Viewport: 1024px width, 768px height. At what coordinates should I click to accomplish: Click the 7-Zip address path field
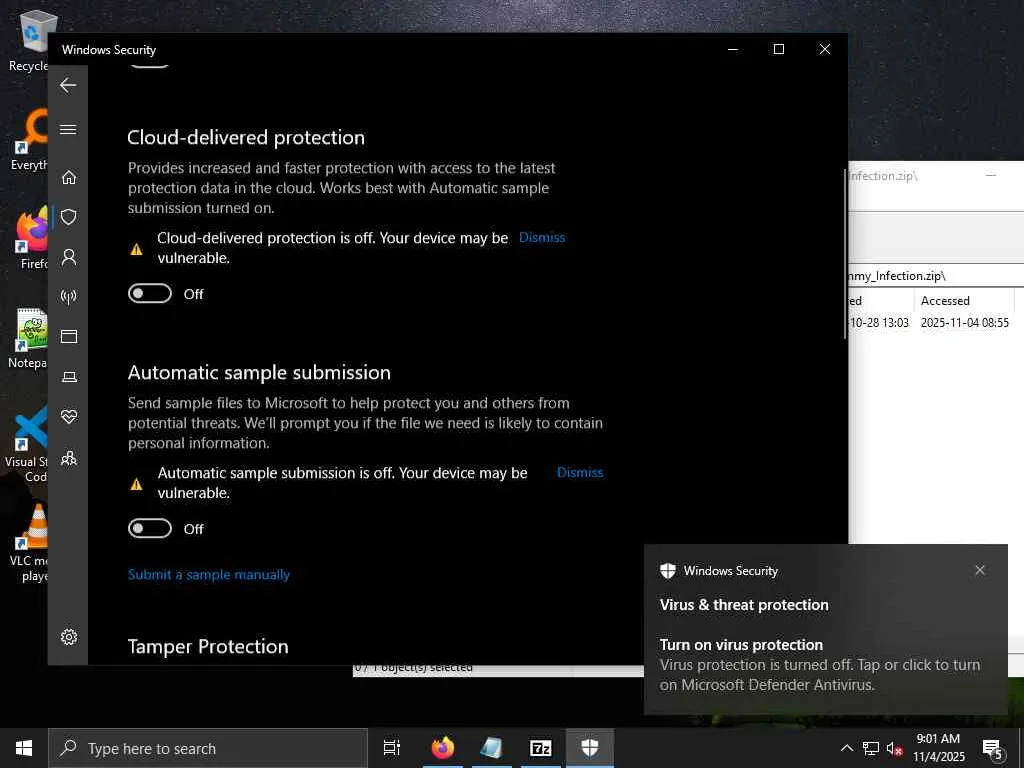935,276
